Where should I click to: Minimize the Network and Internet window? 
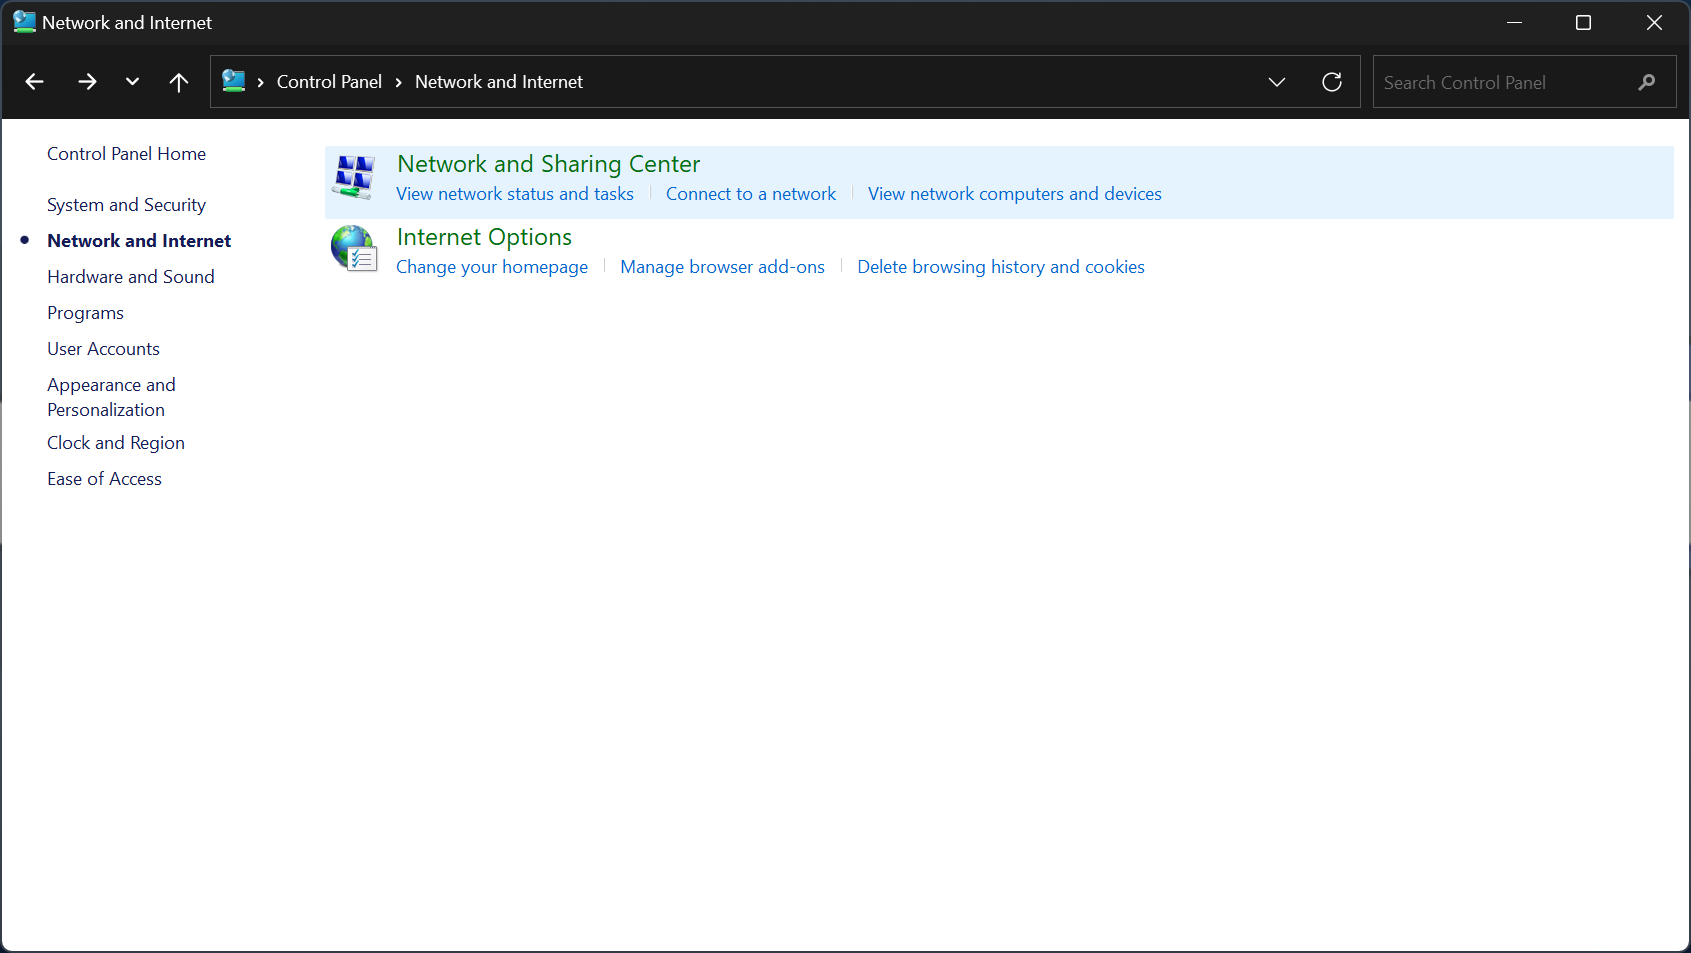click(x=1514, y=22)
